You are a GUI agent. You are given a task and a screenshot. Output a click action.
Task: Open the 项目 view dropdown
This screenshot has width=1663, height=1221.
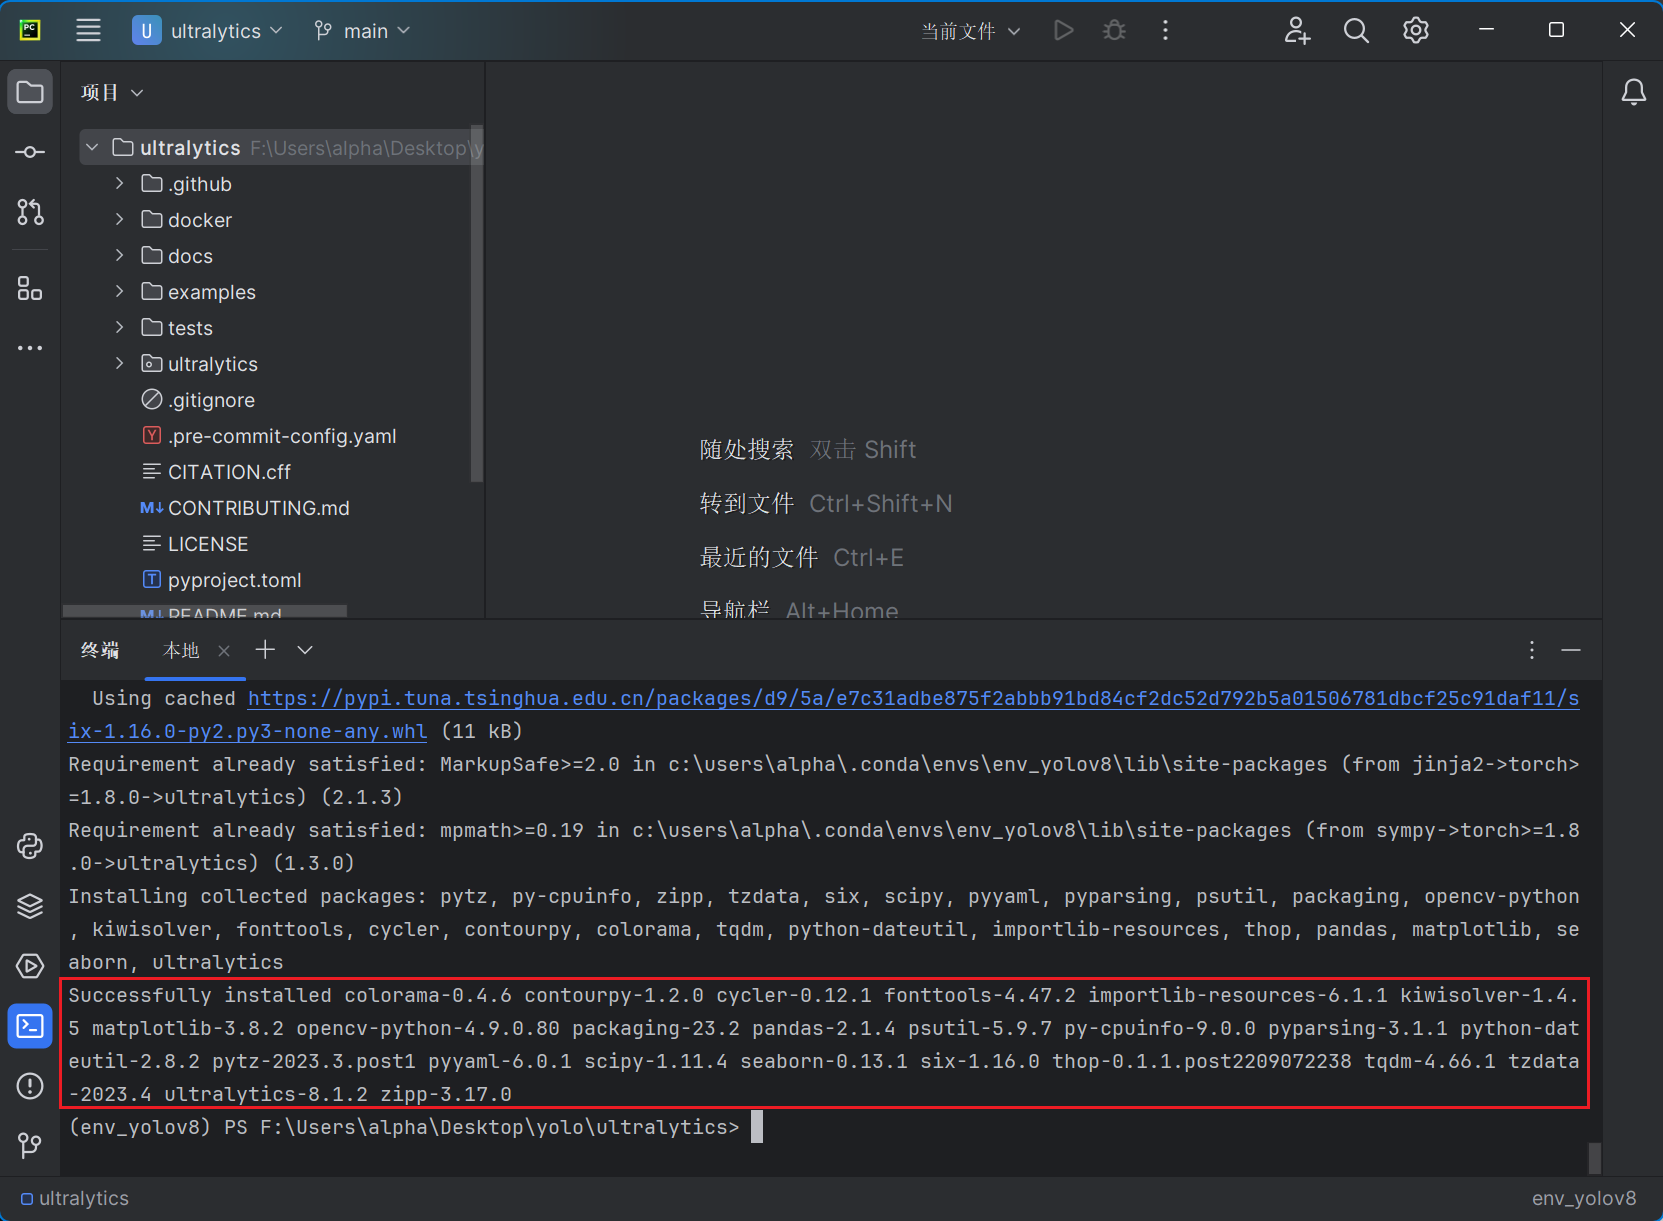click(112, 93)
